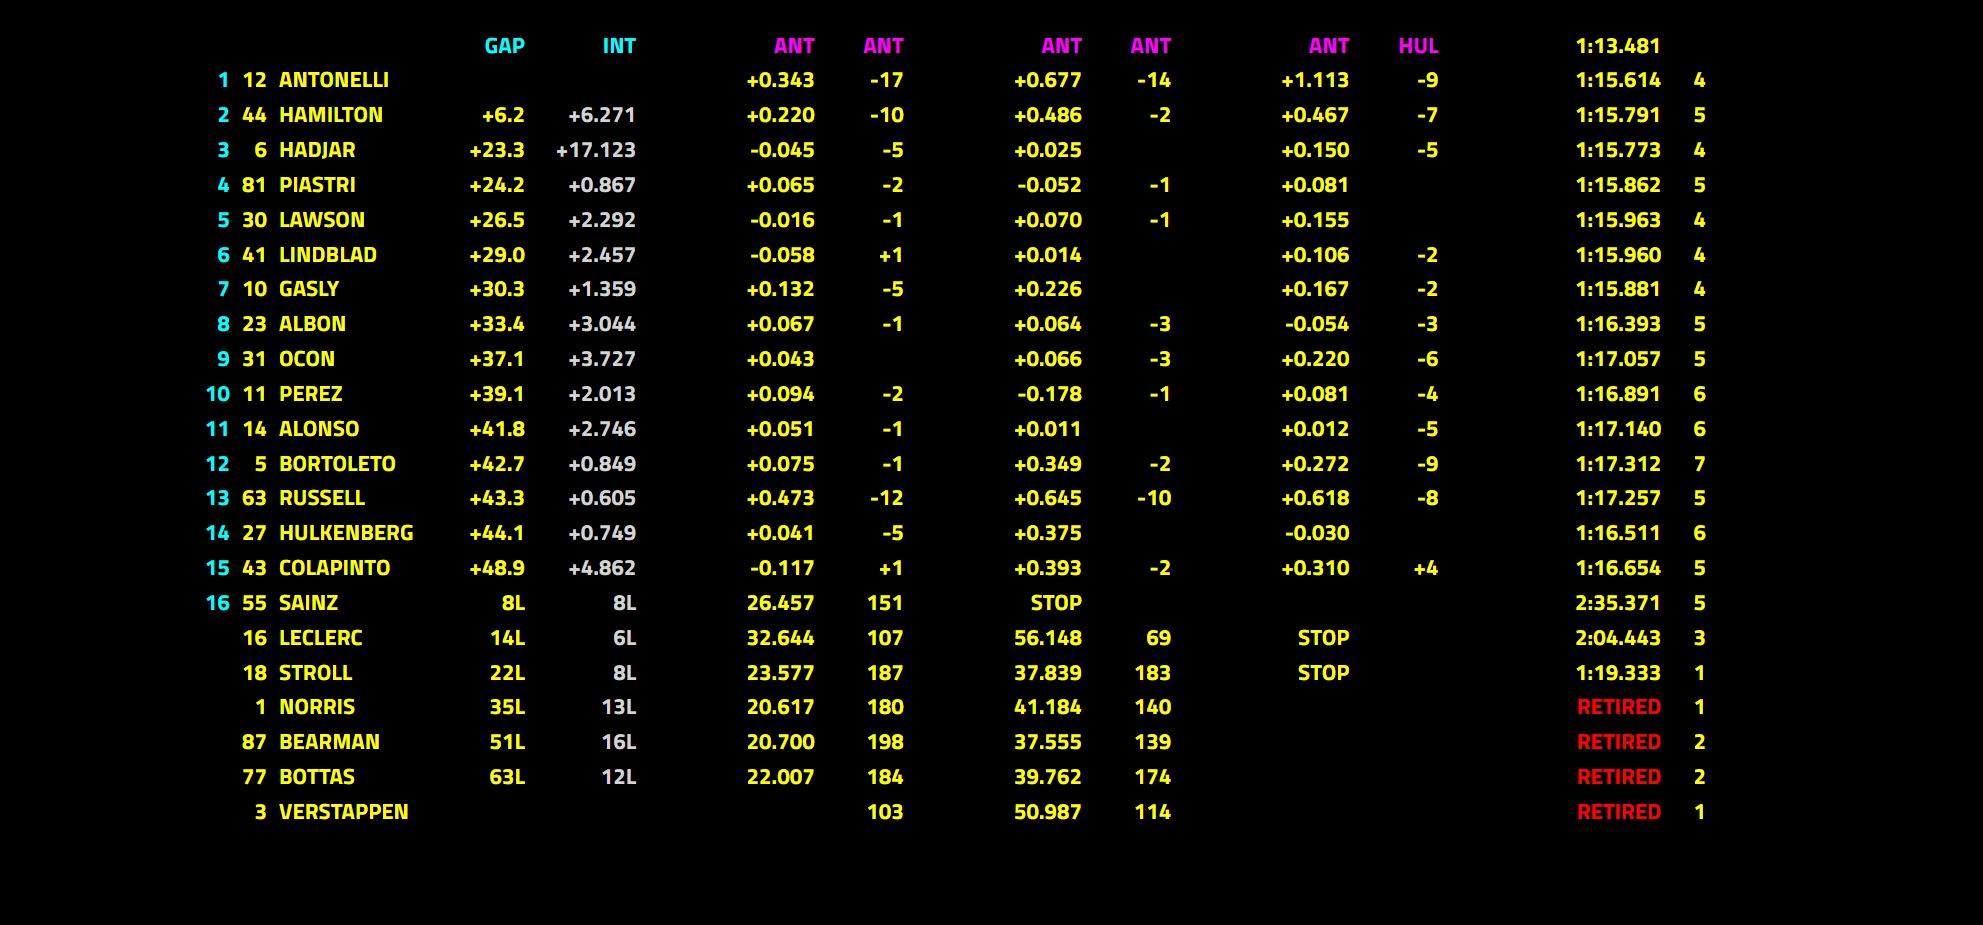This screenshot has width=1983, height=925.
Task: Click the PIASTRI driver name
Action: click(317, 185)
